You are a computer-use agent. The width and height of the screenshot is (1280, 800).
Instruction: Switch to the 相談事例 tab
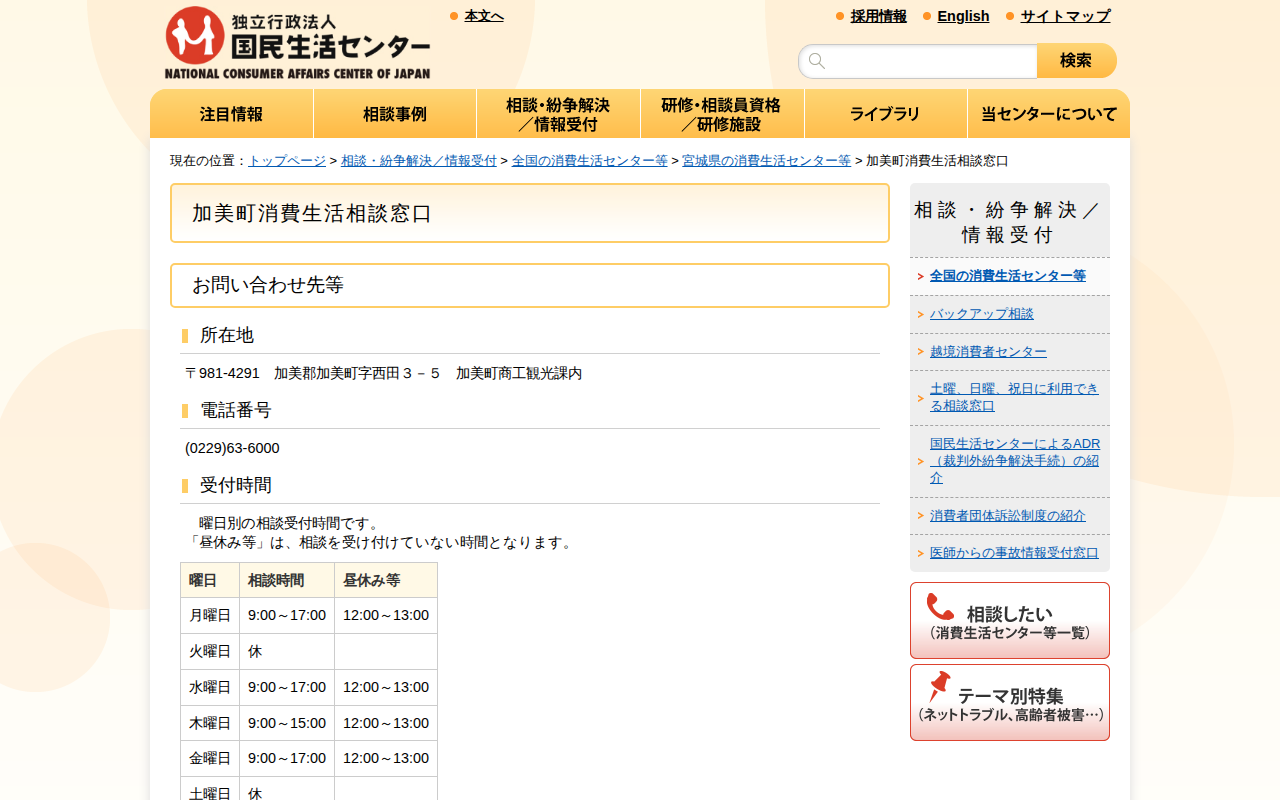tap(395, 113)
